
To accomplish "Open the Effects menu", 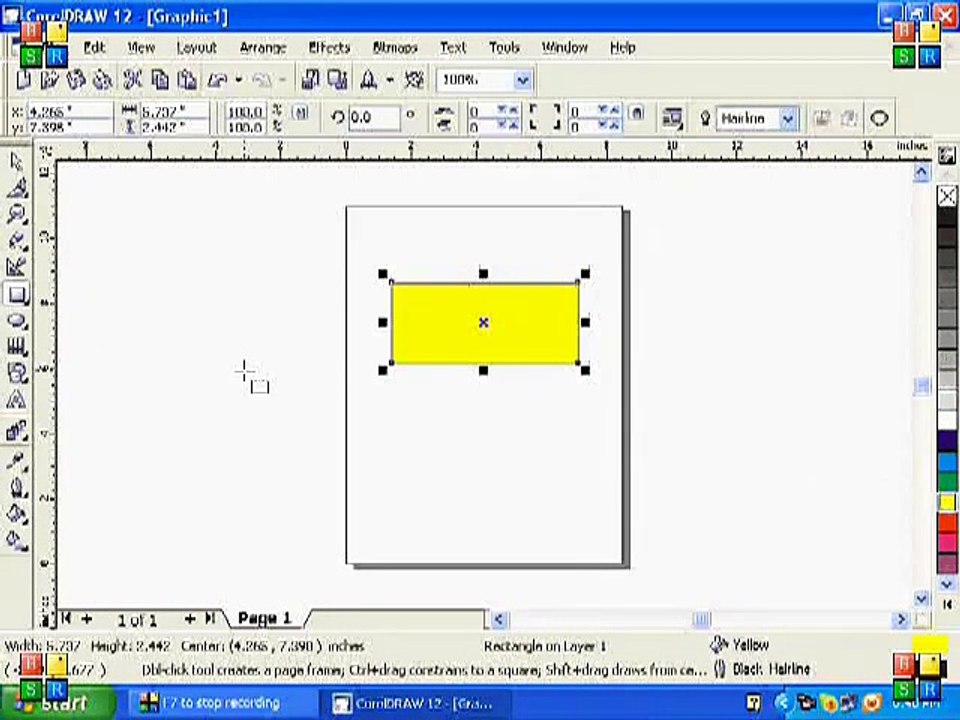I will click(x=329, y=47).
